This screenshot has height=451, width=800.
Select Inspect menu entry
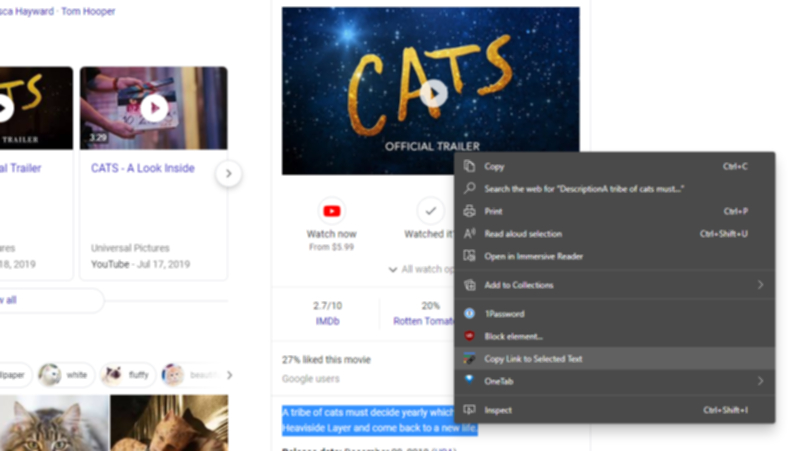(x=615, y=410)
